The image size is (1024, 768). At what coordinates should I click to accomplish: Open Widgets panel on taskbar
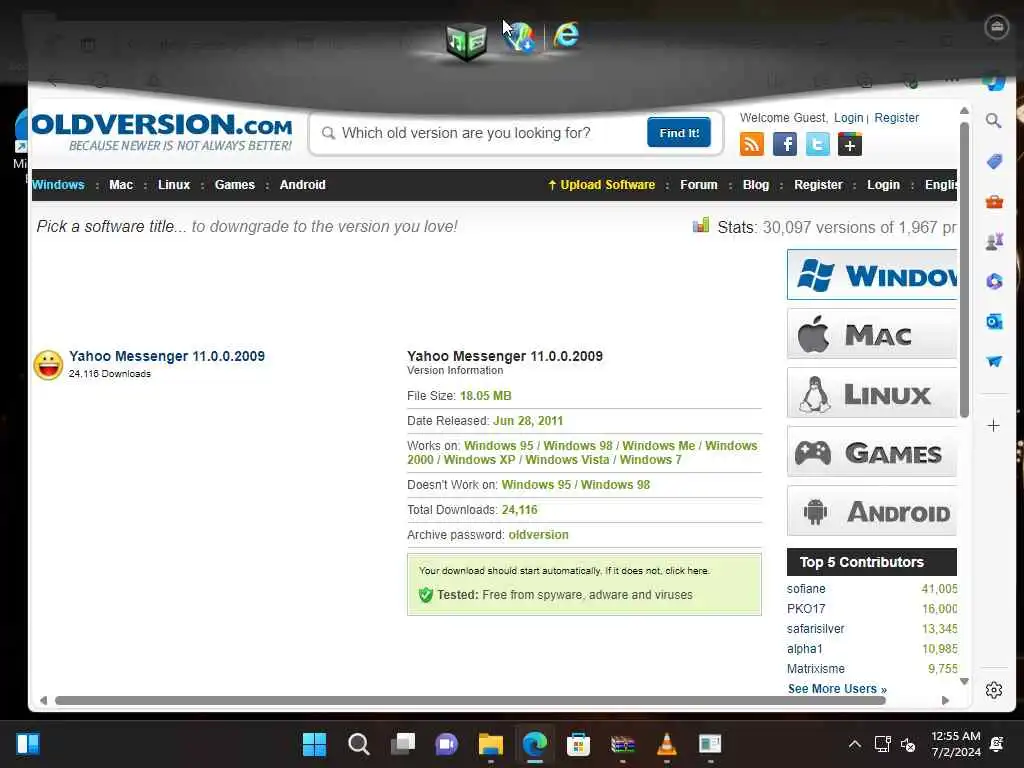pos(28,744)
